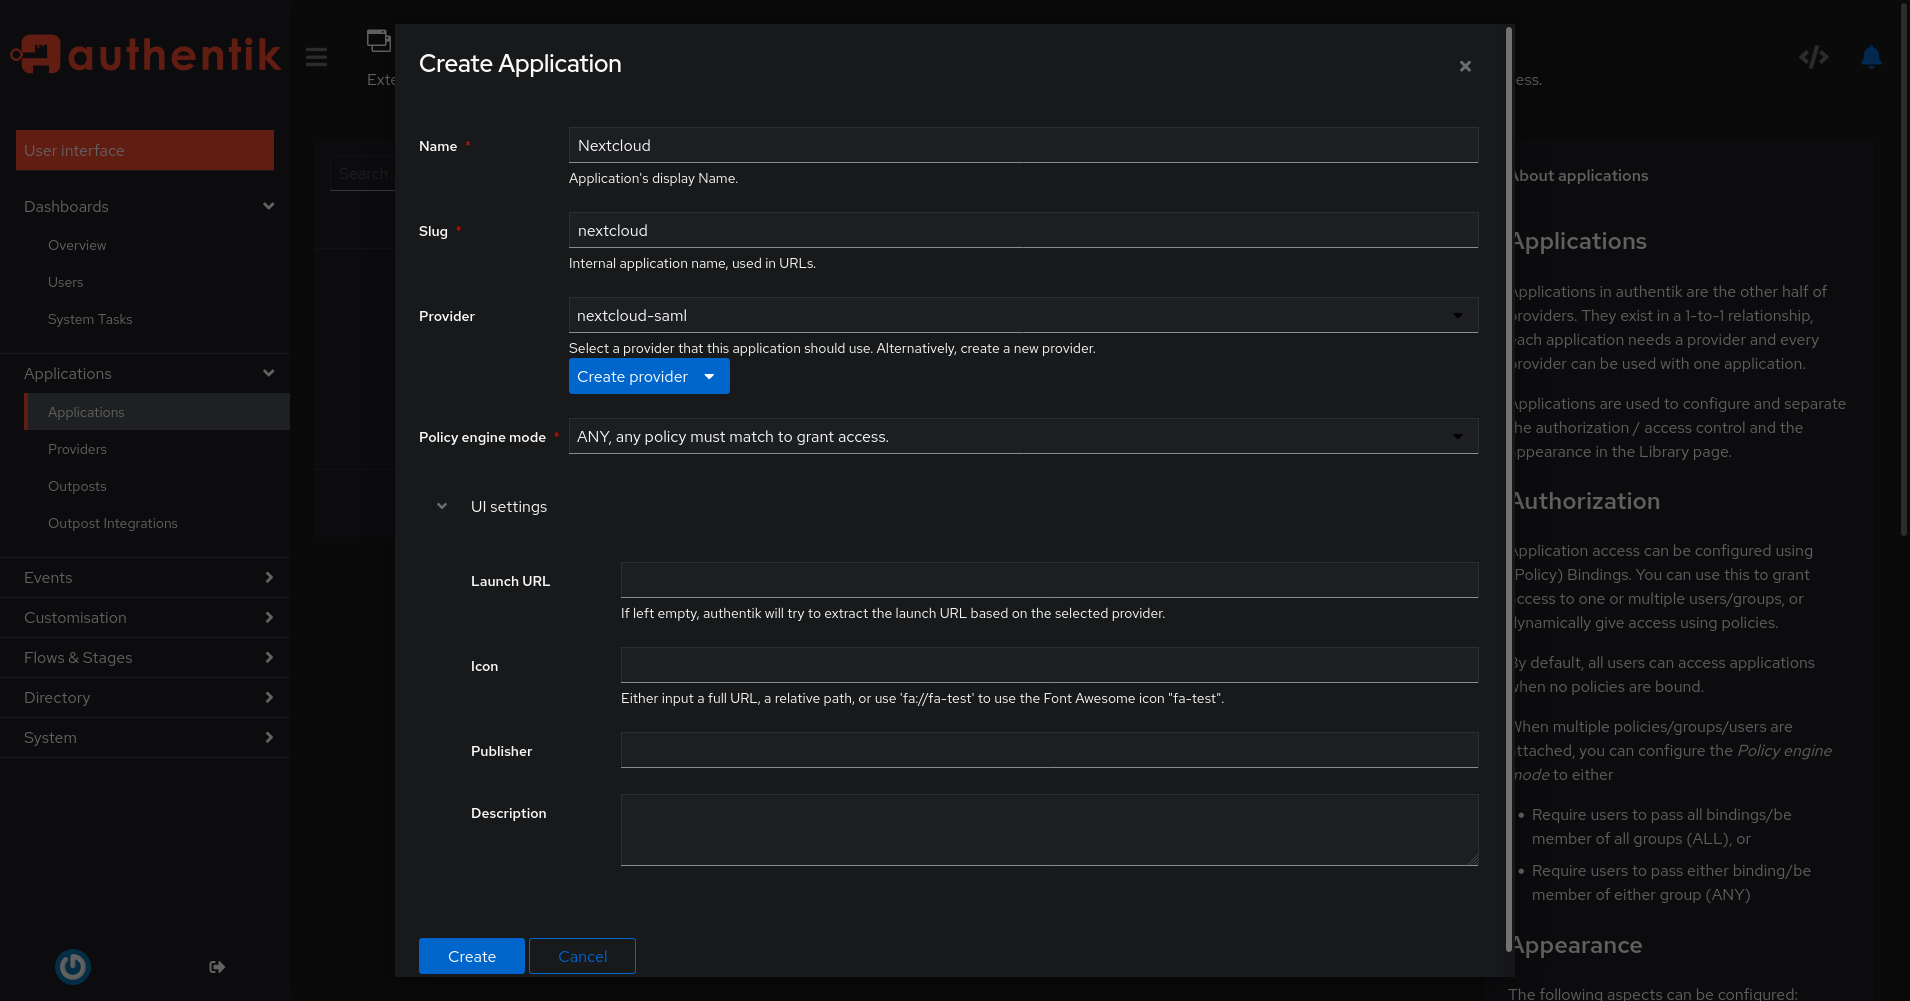Click the Description text area
This screenshot has width=1910, height=1001.
(x=1049, y=829)
